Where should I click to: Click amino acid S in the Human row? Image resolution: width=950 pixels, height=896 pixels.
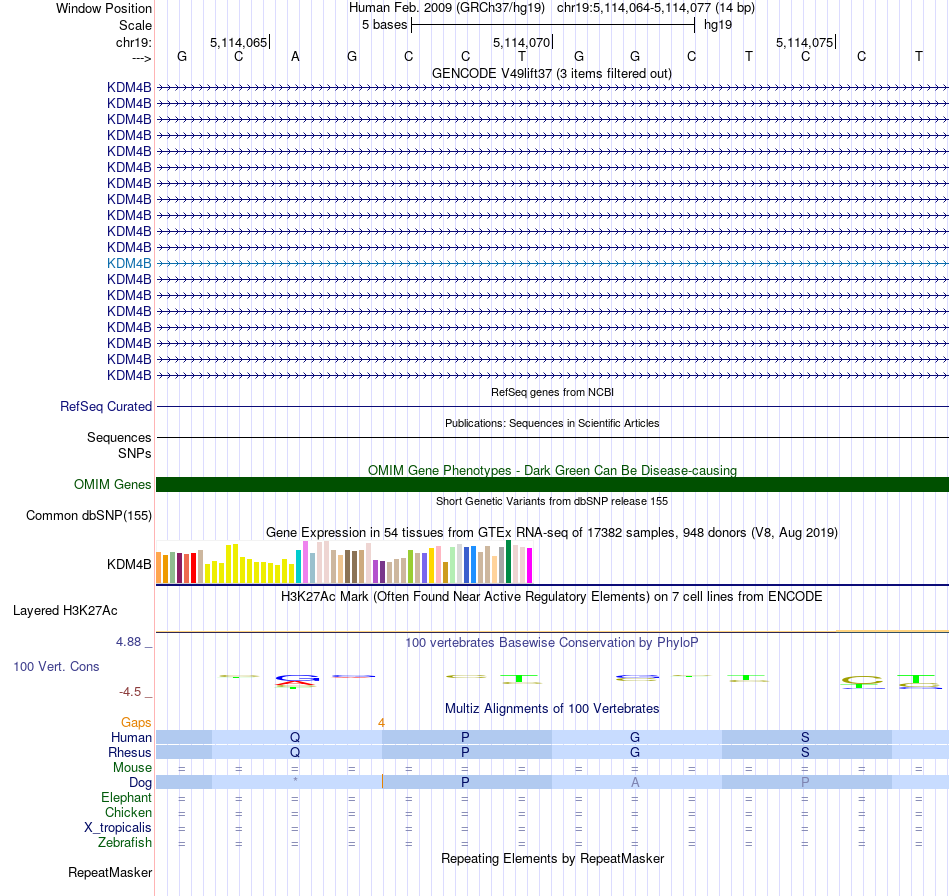(x=805, y=737)
